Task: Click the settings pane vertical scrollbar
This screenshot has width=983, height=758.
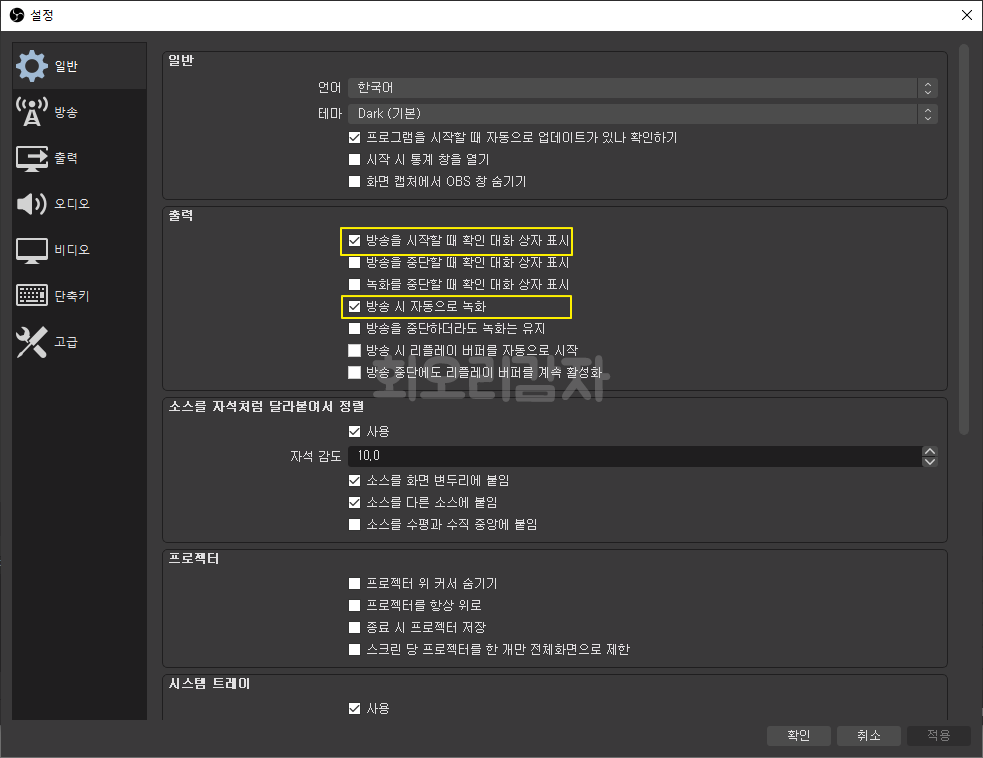Action: [x=964, y=238]
